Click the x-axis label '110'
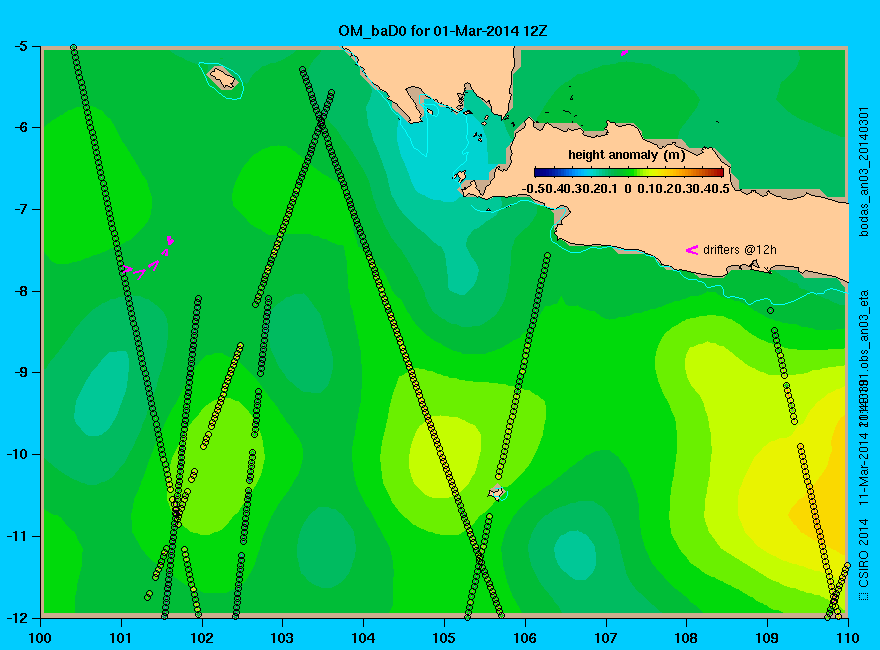Viewport: 880px width, 650px height. pyautogui.click(x=848, y=638)
